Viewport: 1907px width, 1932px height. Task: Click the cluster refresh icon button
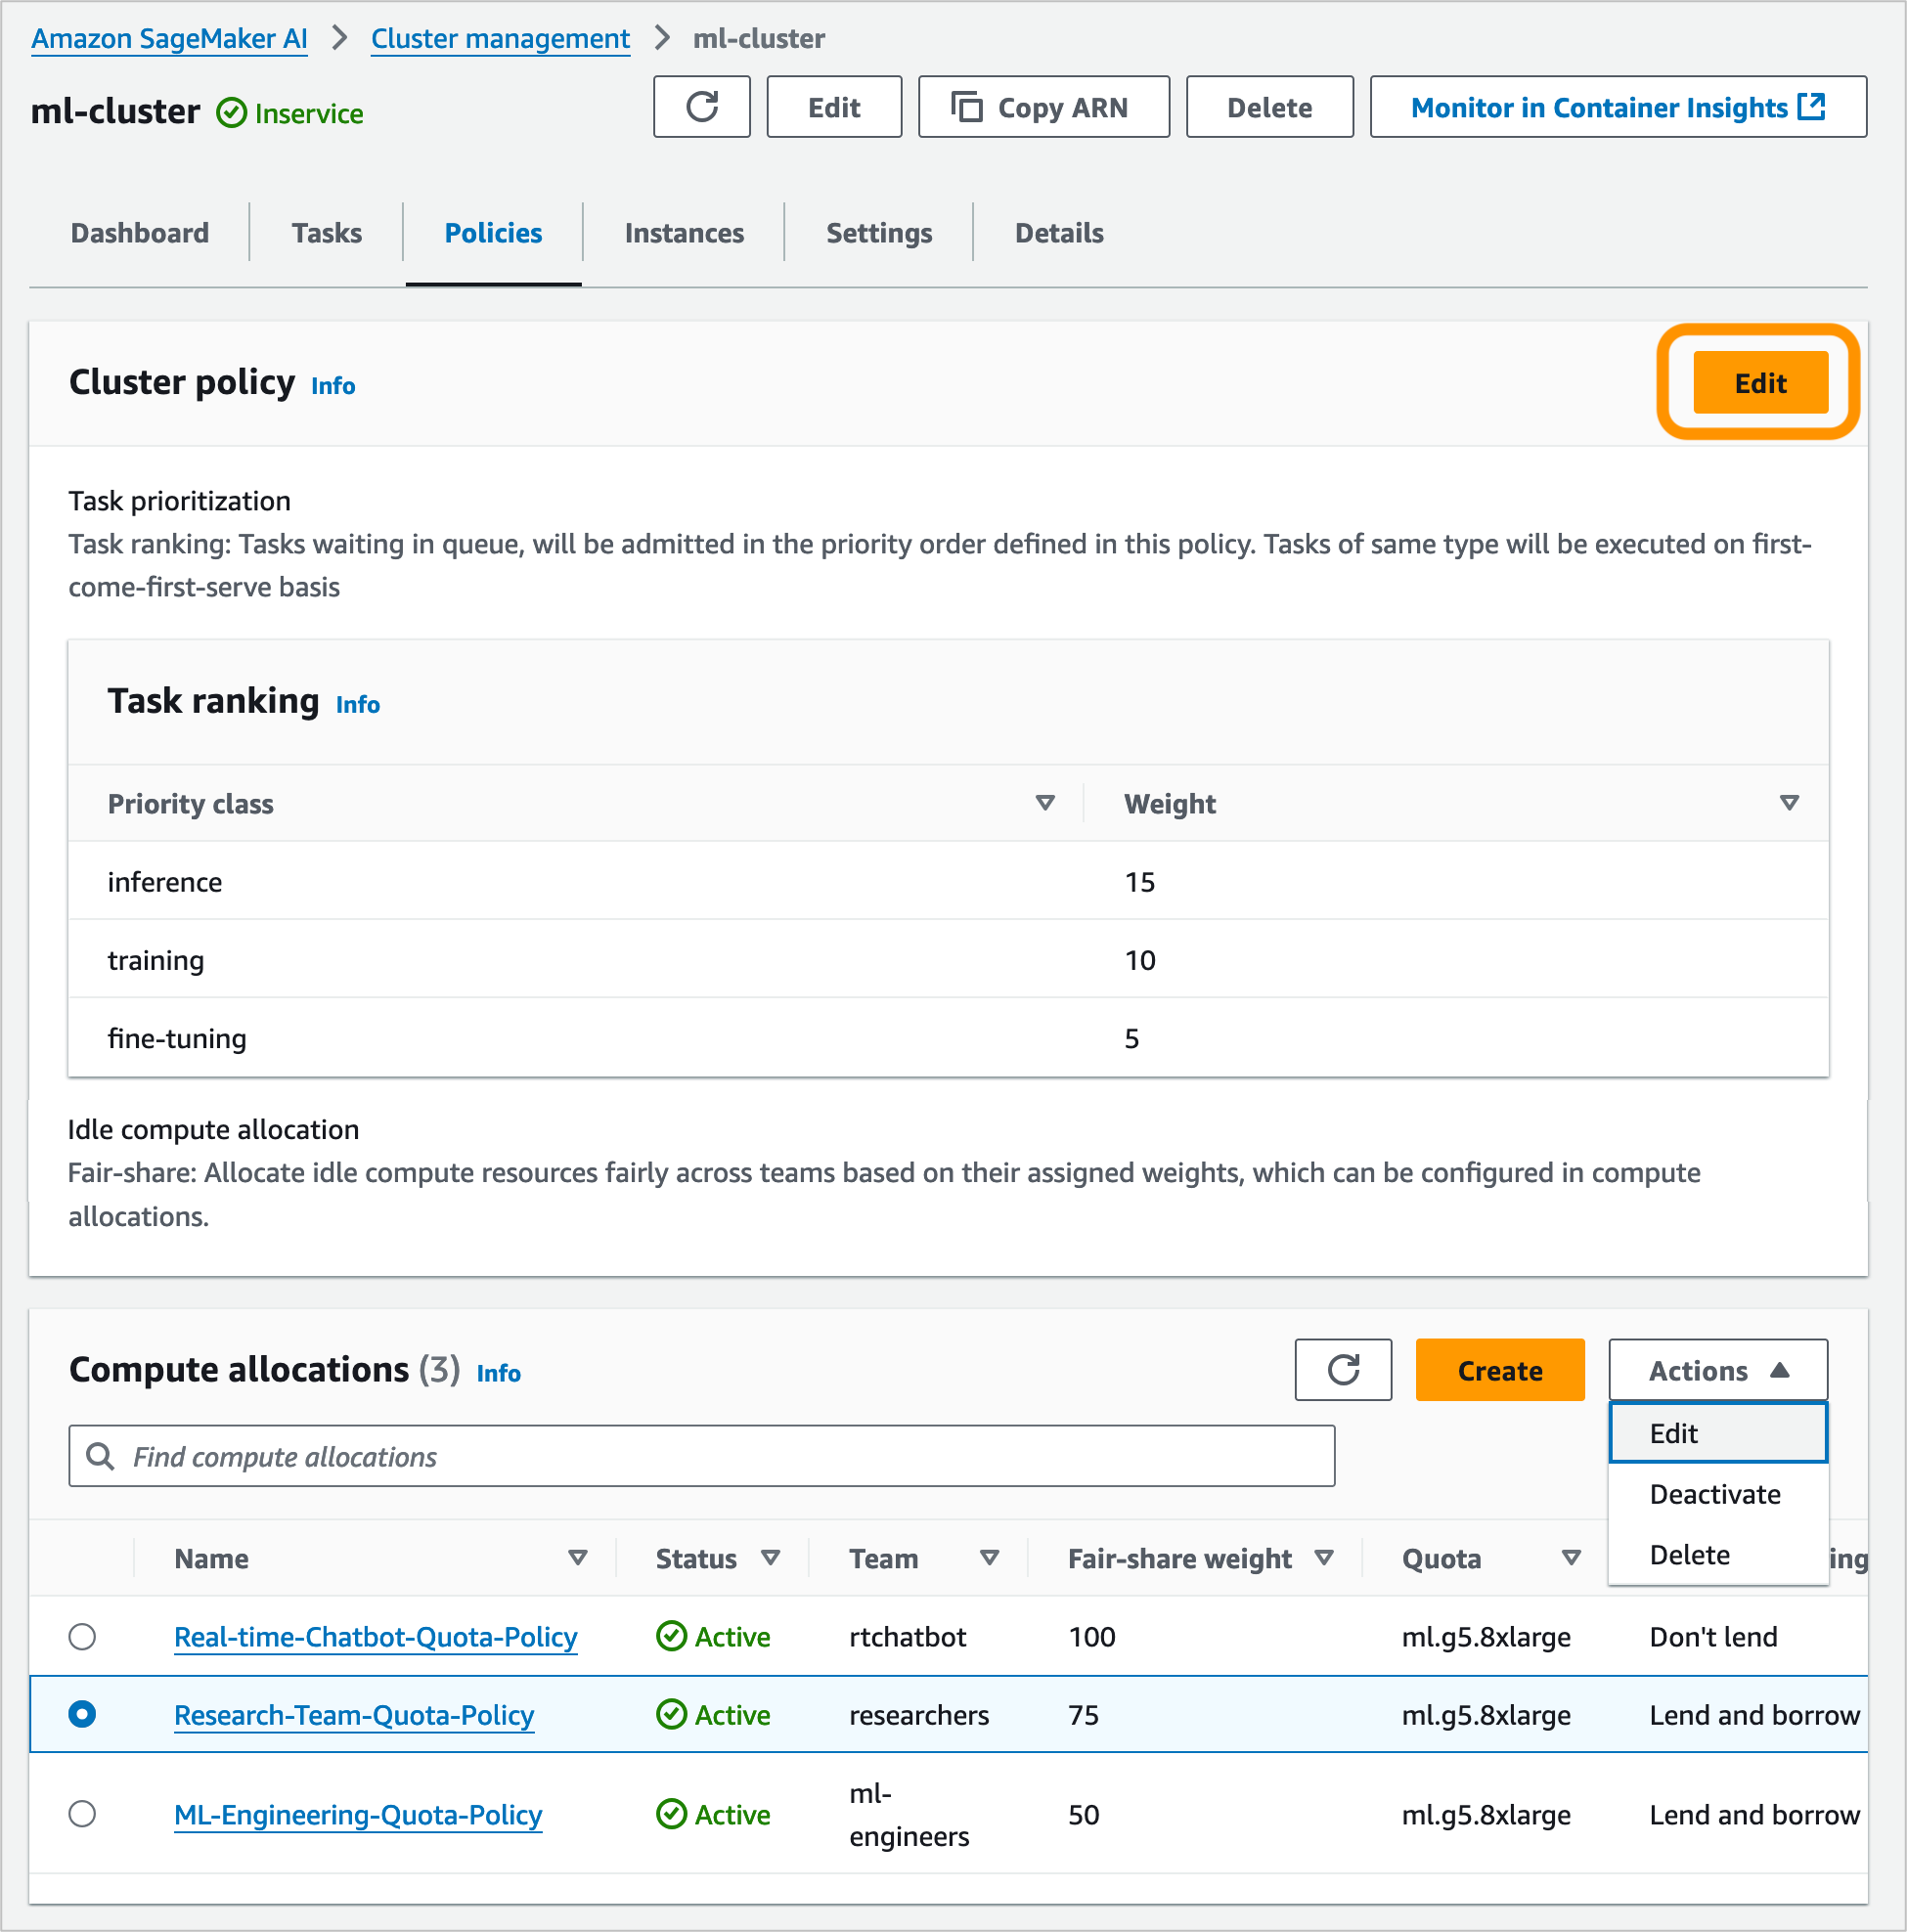tap(701, 107)
